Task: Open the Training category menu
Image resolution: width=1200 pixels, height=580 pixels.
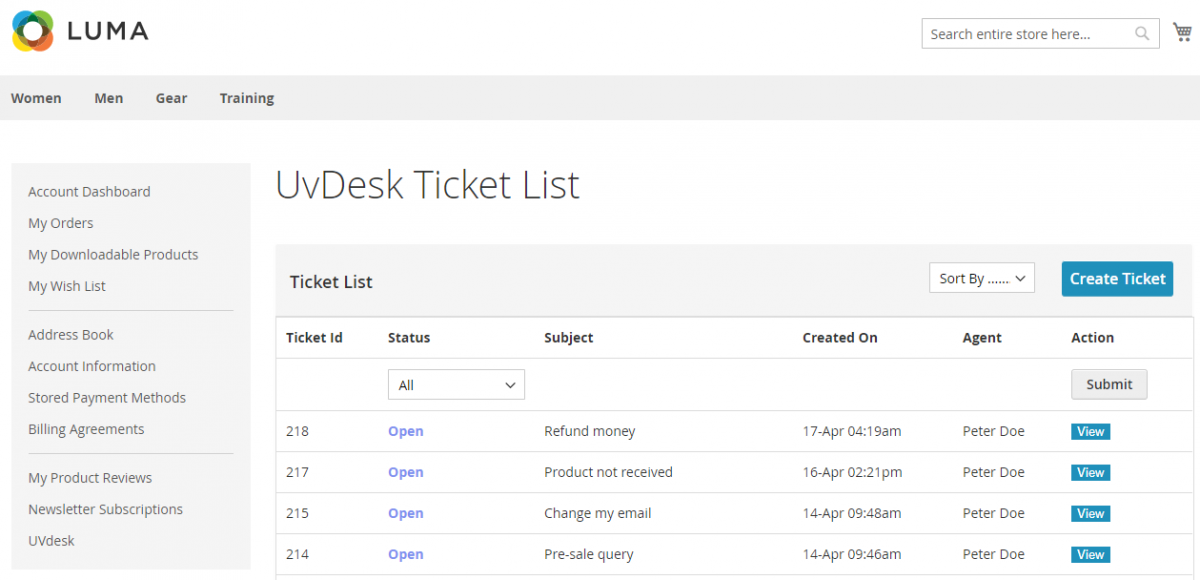Action: tap(246, 97)
